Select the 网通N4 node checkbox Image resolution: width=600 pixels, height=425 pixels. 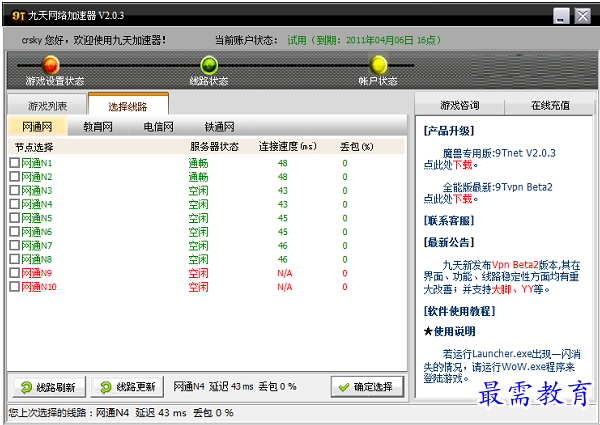[15, 204]
